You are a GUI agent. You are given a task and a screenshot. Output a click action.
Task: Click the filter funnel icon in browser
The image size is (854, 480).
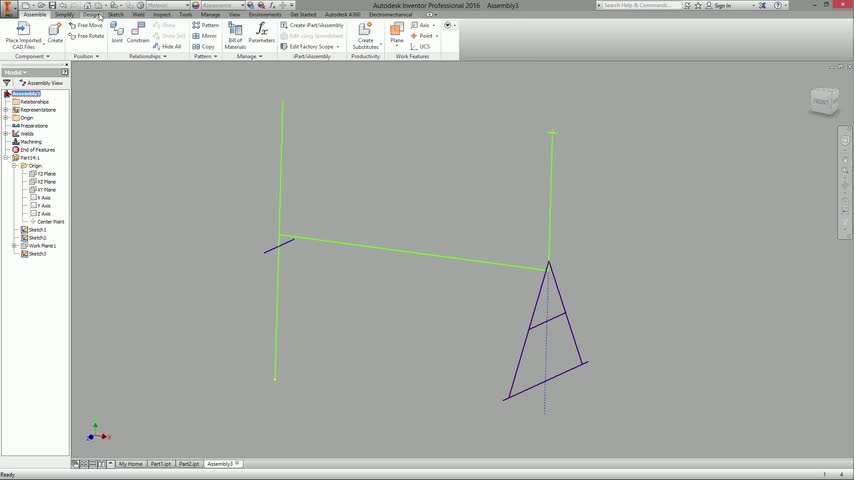[x=7, y=83]
